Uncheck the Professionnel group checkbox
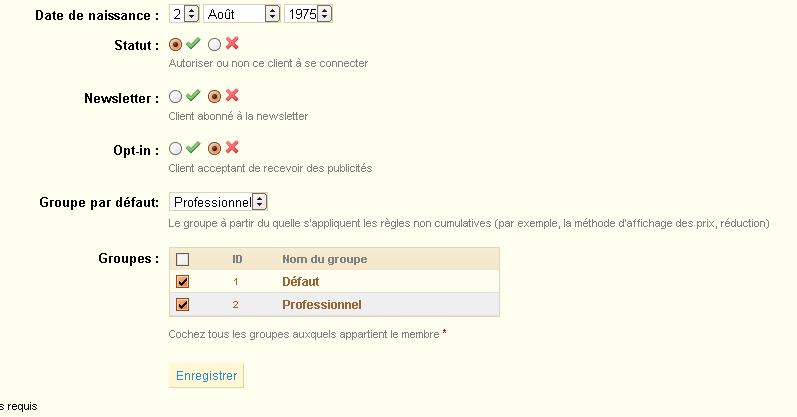Image resolution: width=797 pixels, height=417 pixels. coord(182,304)
